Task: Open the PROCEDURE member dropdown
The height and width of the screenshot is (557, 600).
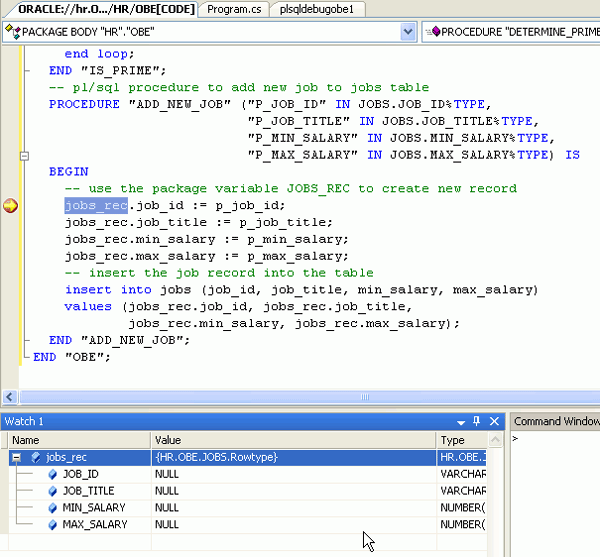Action: pyautogui.click(x=510, y=32)
